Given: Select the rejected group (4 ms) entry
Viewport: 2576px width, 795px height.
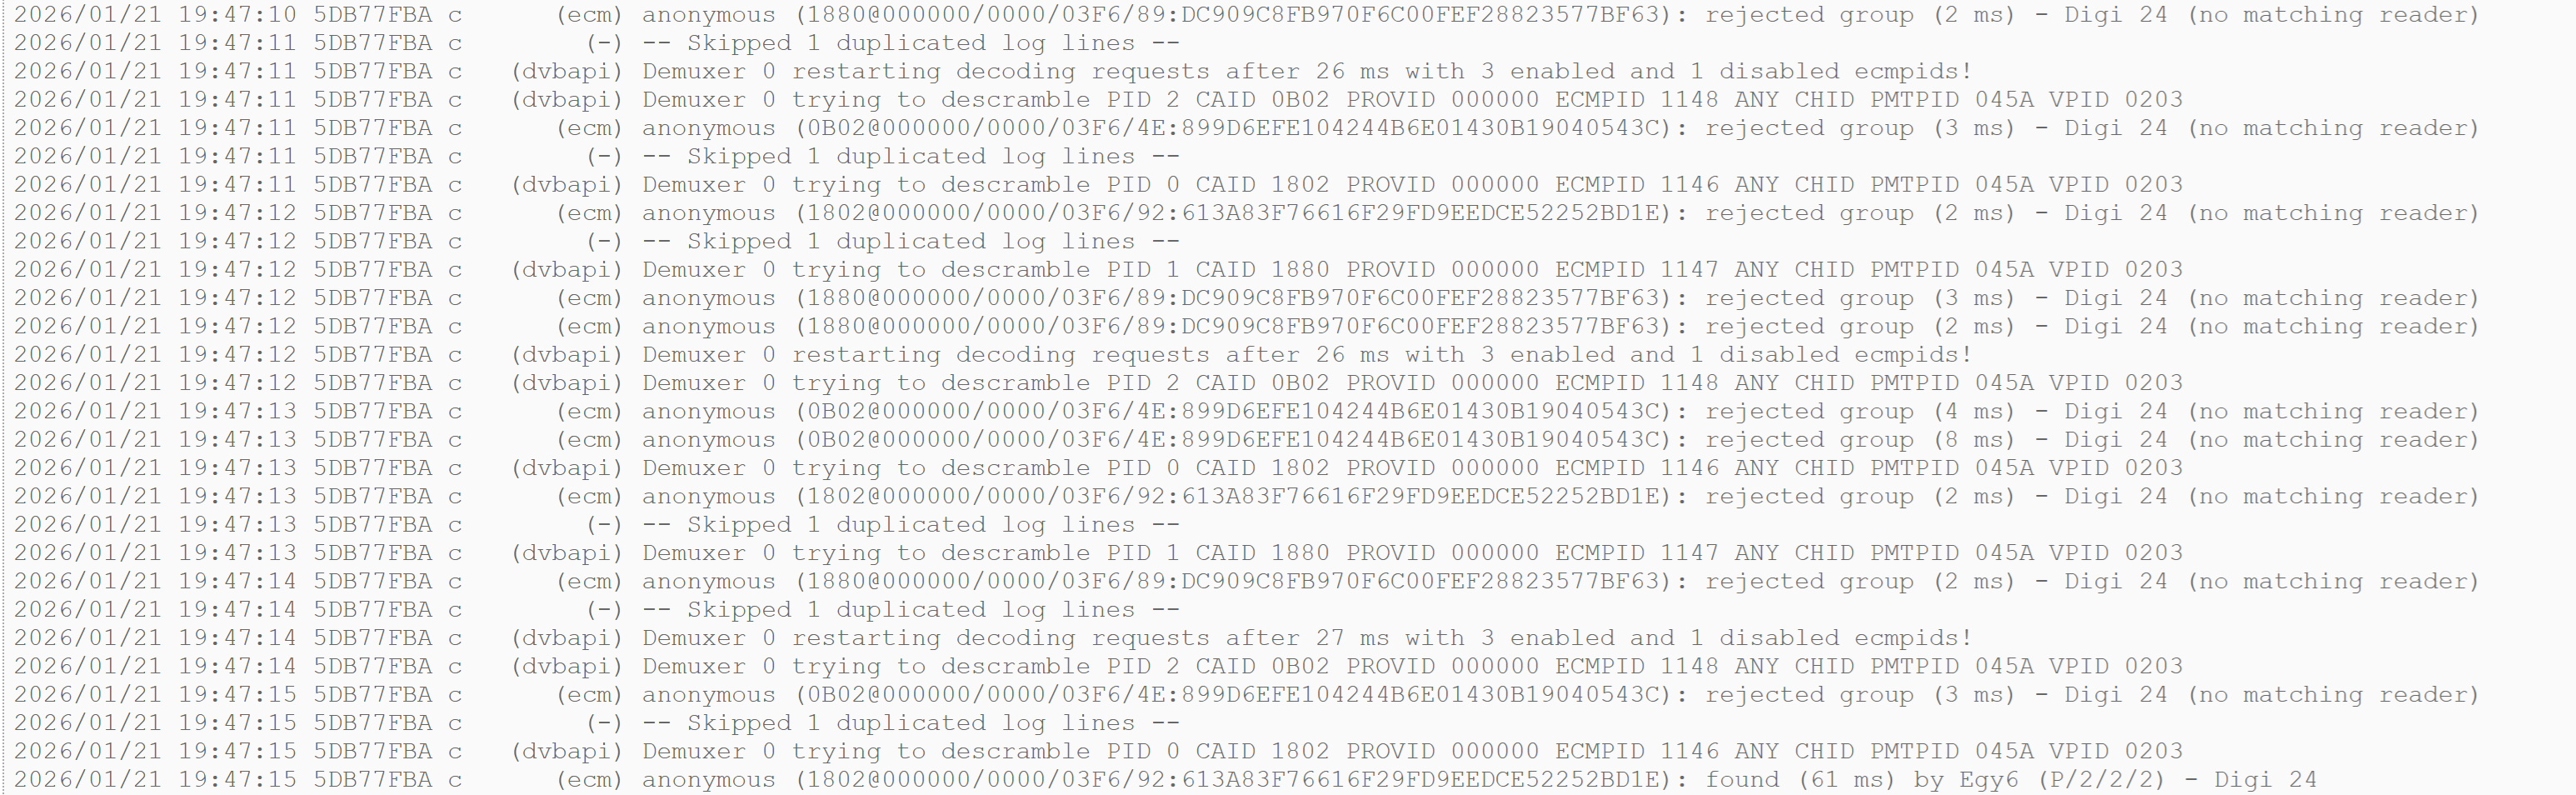Looking at the screenshot, I should (1247, 412).
